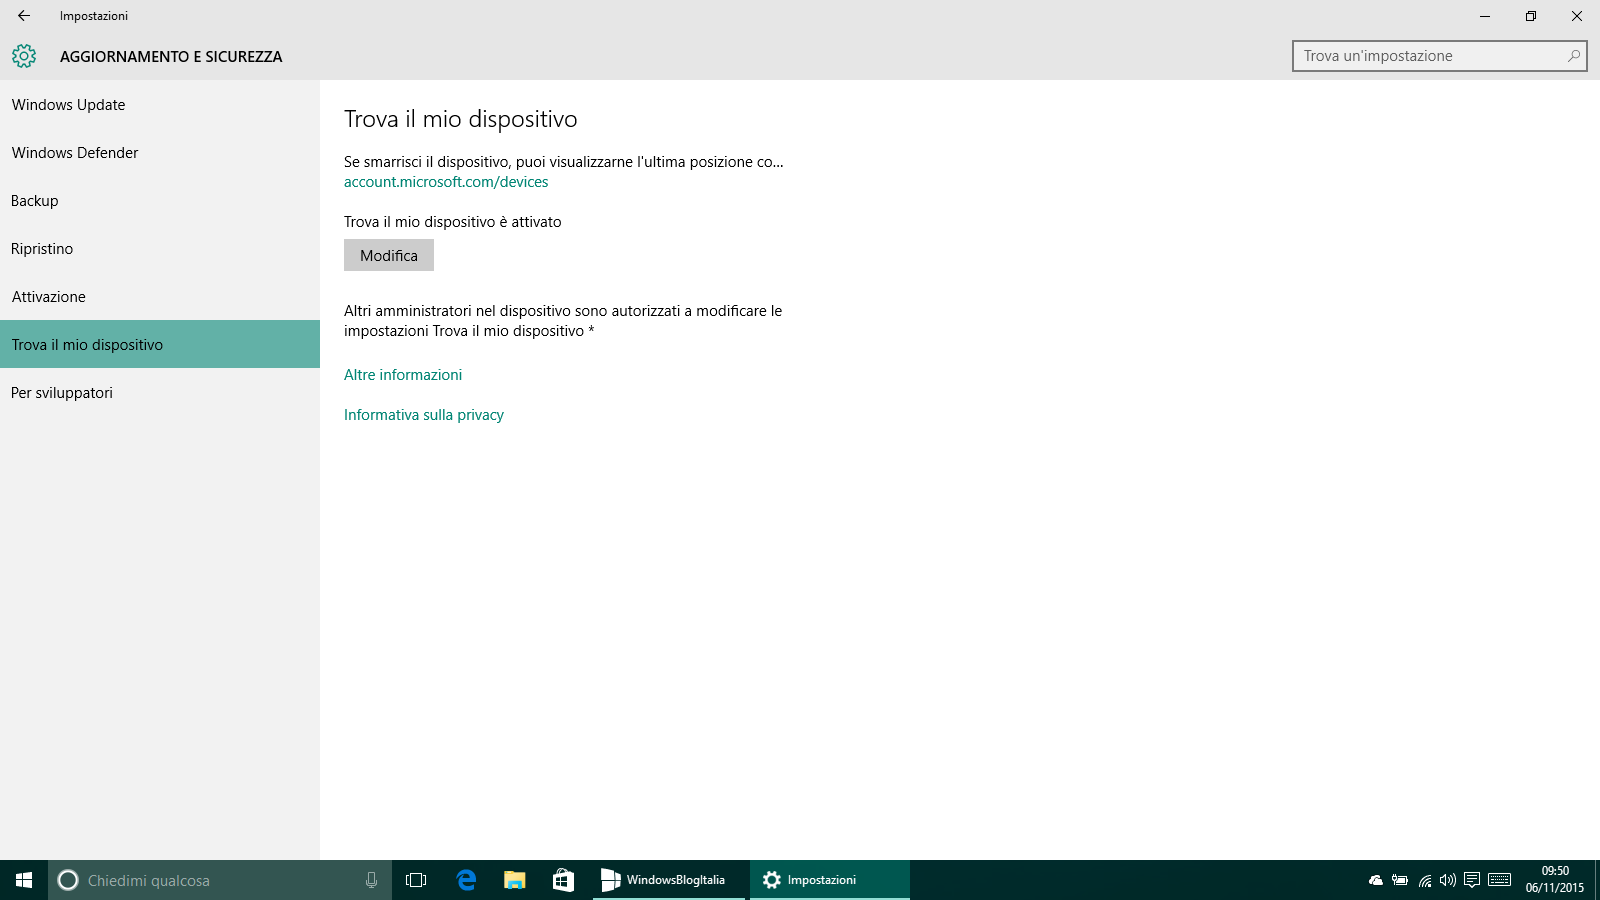
Task: Close the Impostazioni window
Action: [x=1577, y=16]
